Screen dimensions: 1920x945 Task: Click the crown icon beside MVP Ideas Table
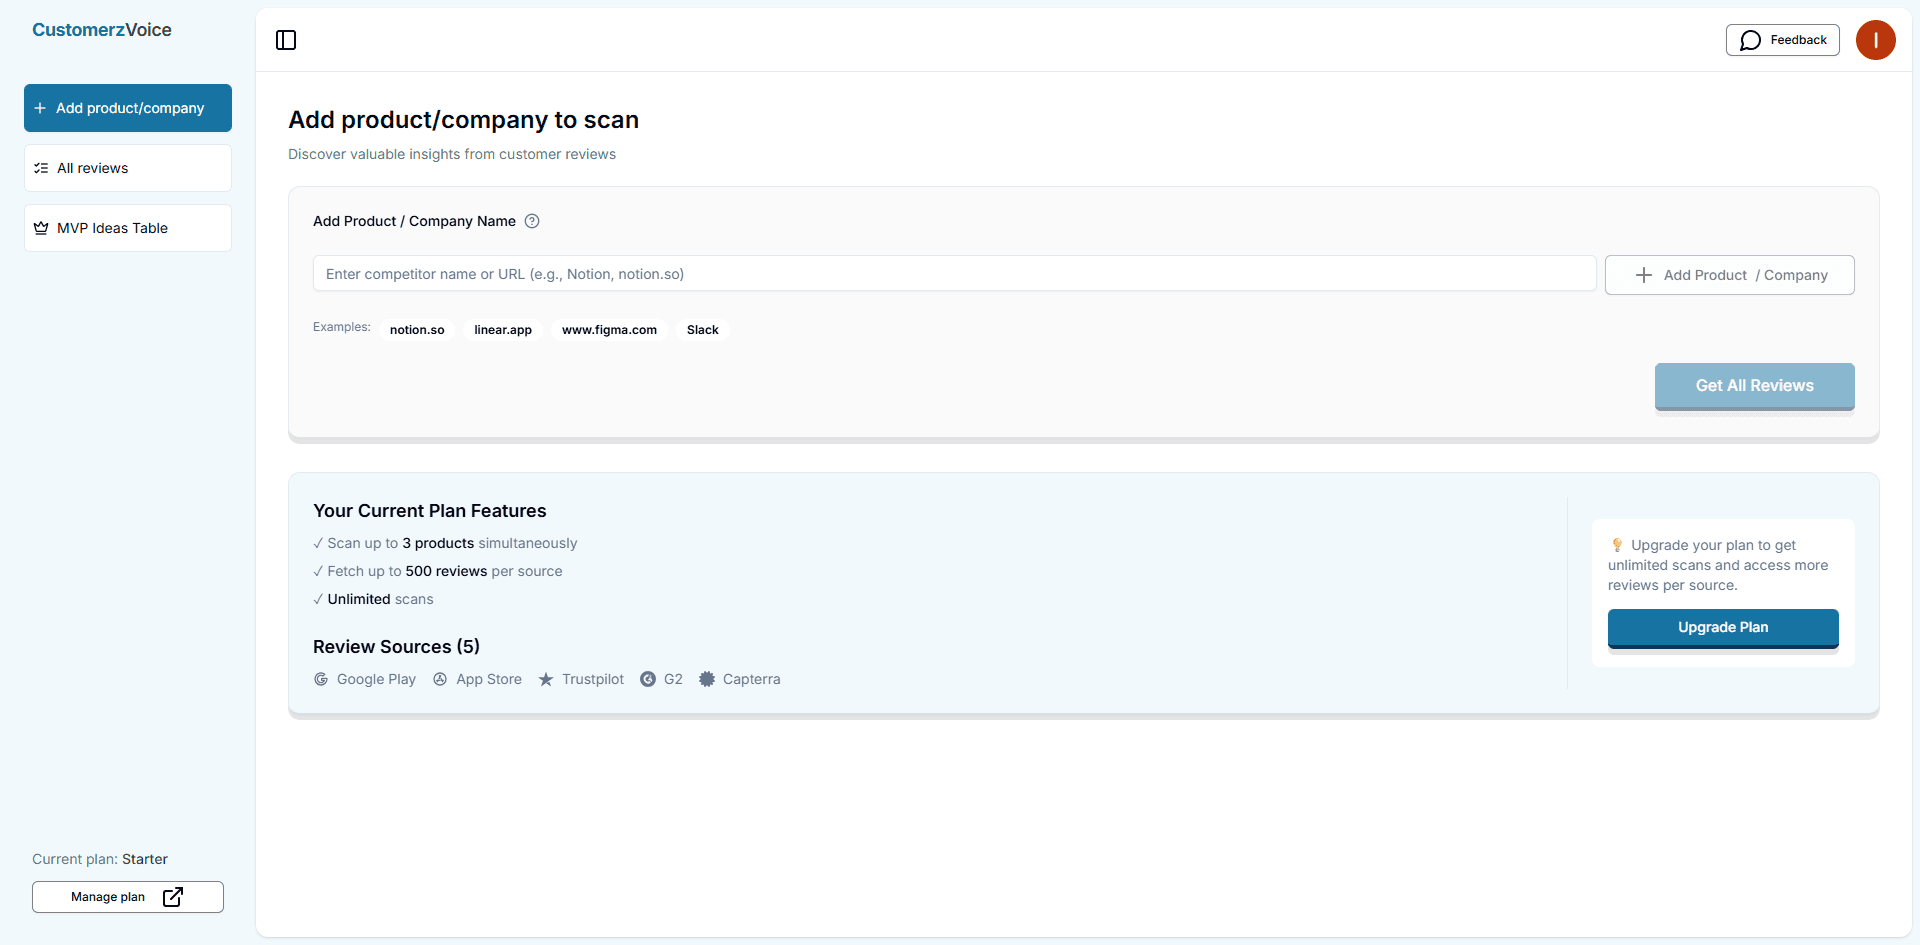click(x=41, y=227)
